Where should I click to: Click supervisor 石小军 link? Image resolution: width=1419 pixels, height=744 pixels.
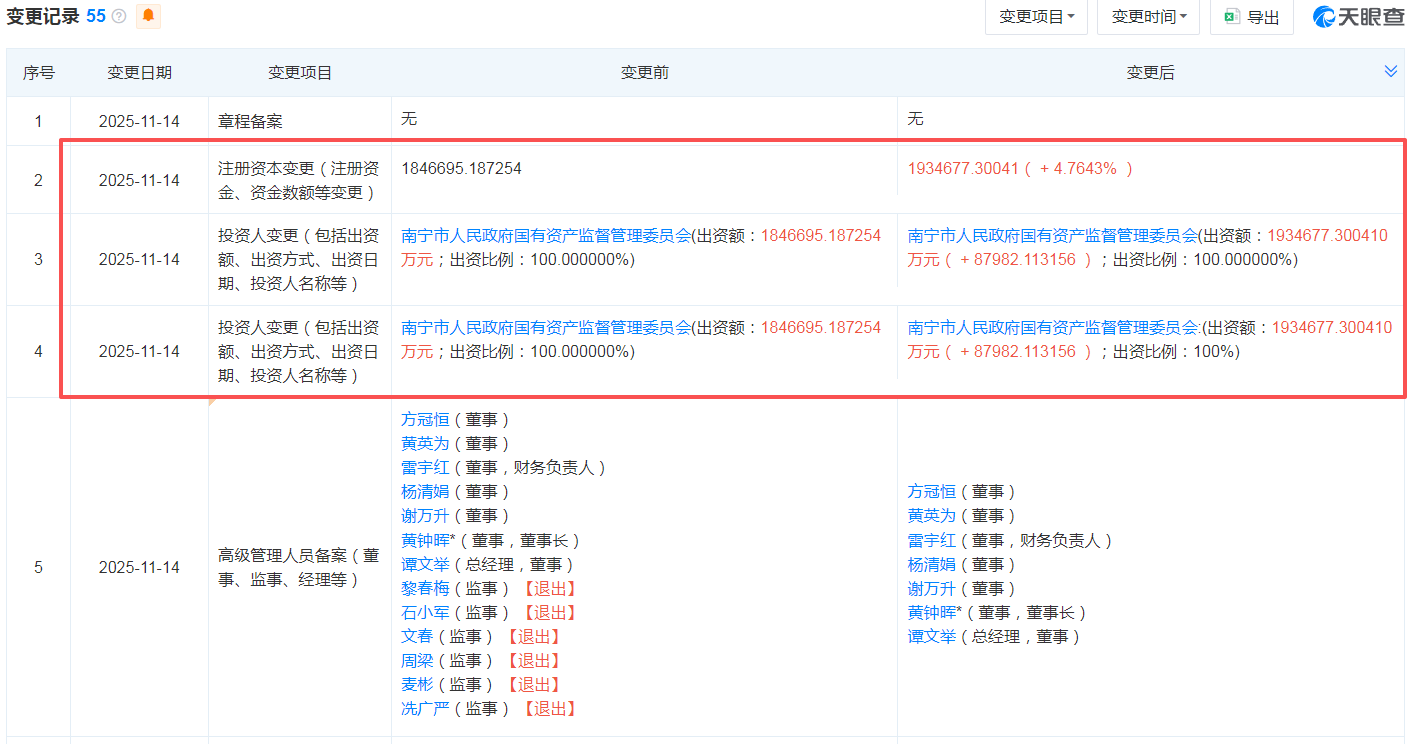(x=424, y=612)
